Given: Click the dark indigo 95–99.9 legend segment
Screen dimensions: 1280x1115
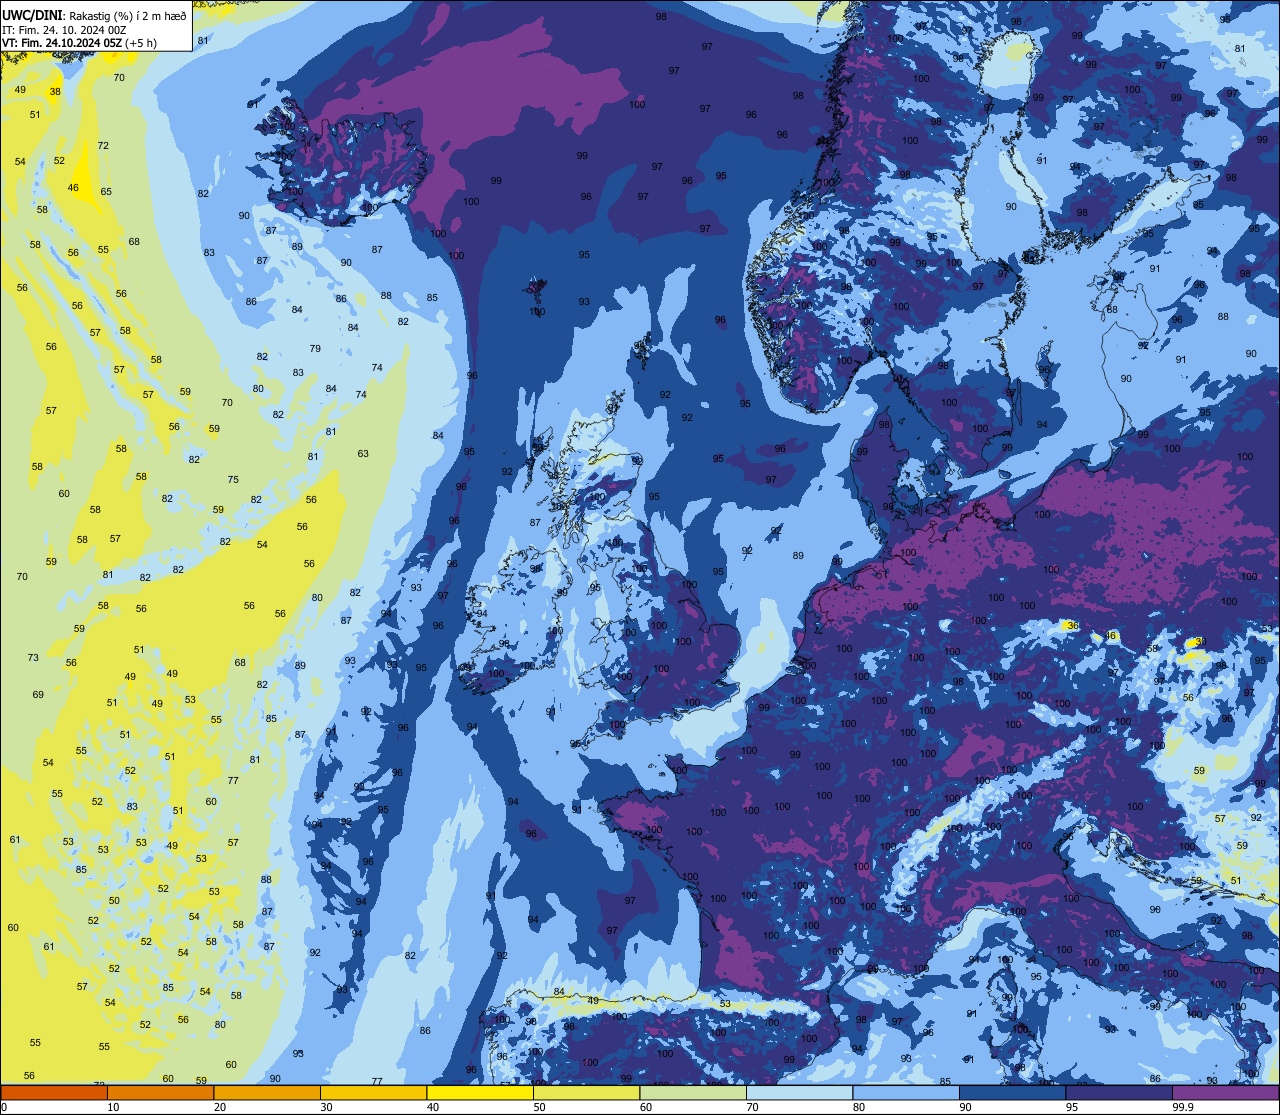Looking at the screenshot, I should (1119, 1092).
